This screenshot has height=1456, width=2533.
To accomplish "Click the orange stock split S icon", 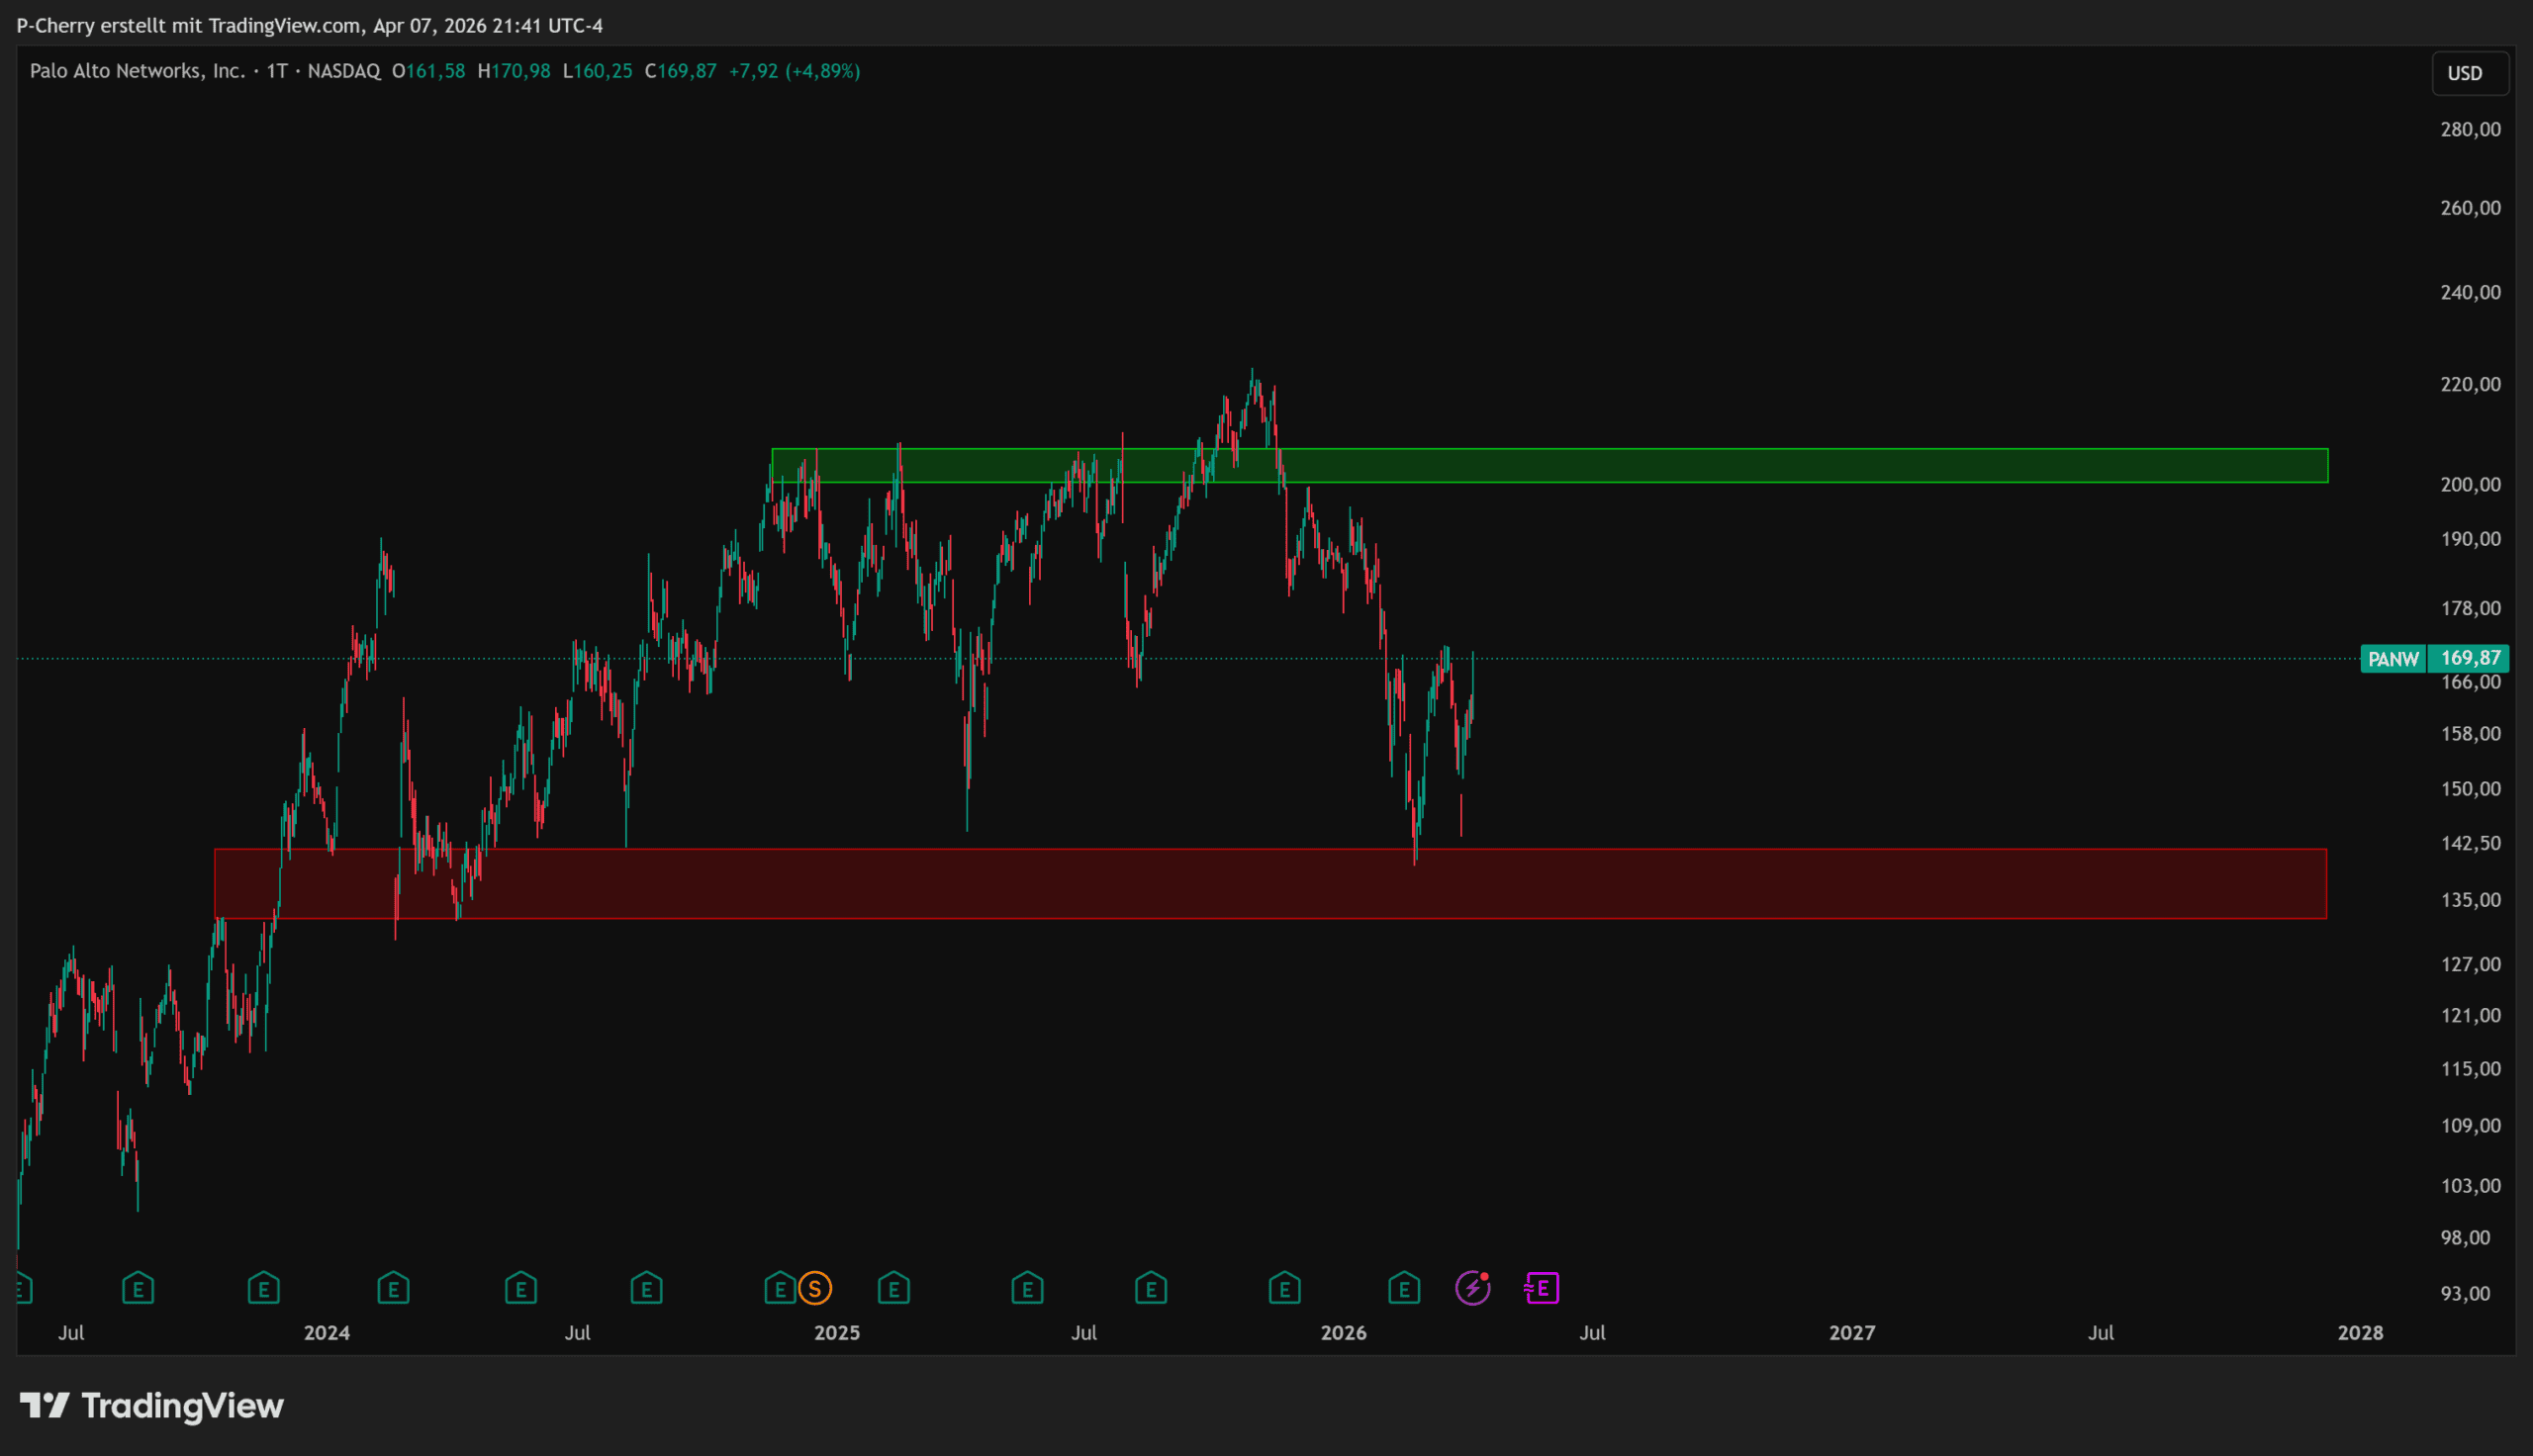I will click(815, 1288).
